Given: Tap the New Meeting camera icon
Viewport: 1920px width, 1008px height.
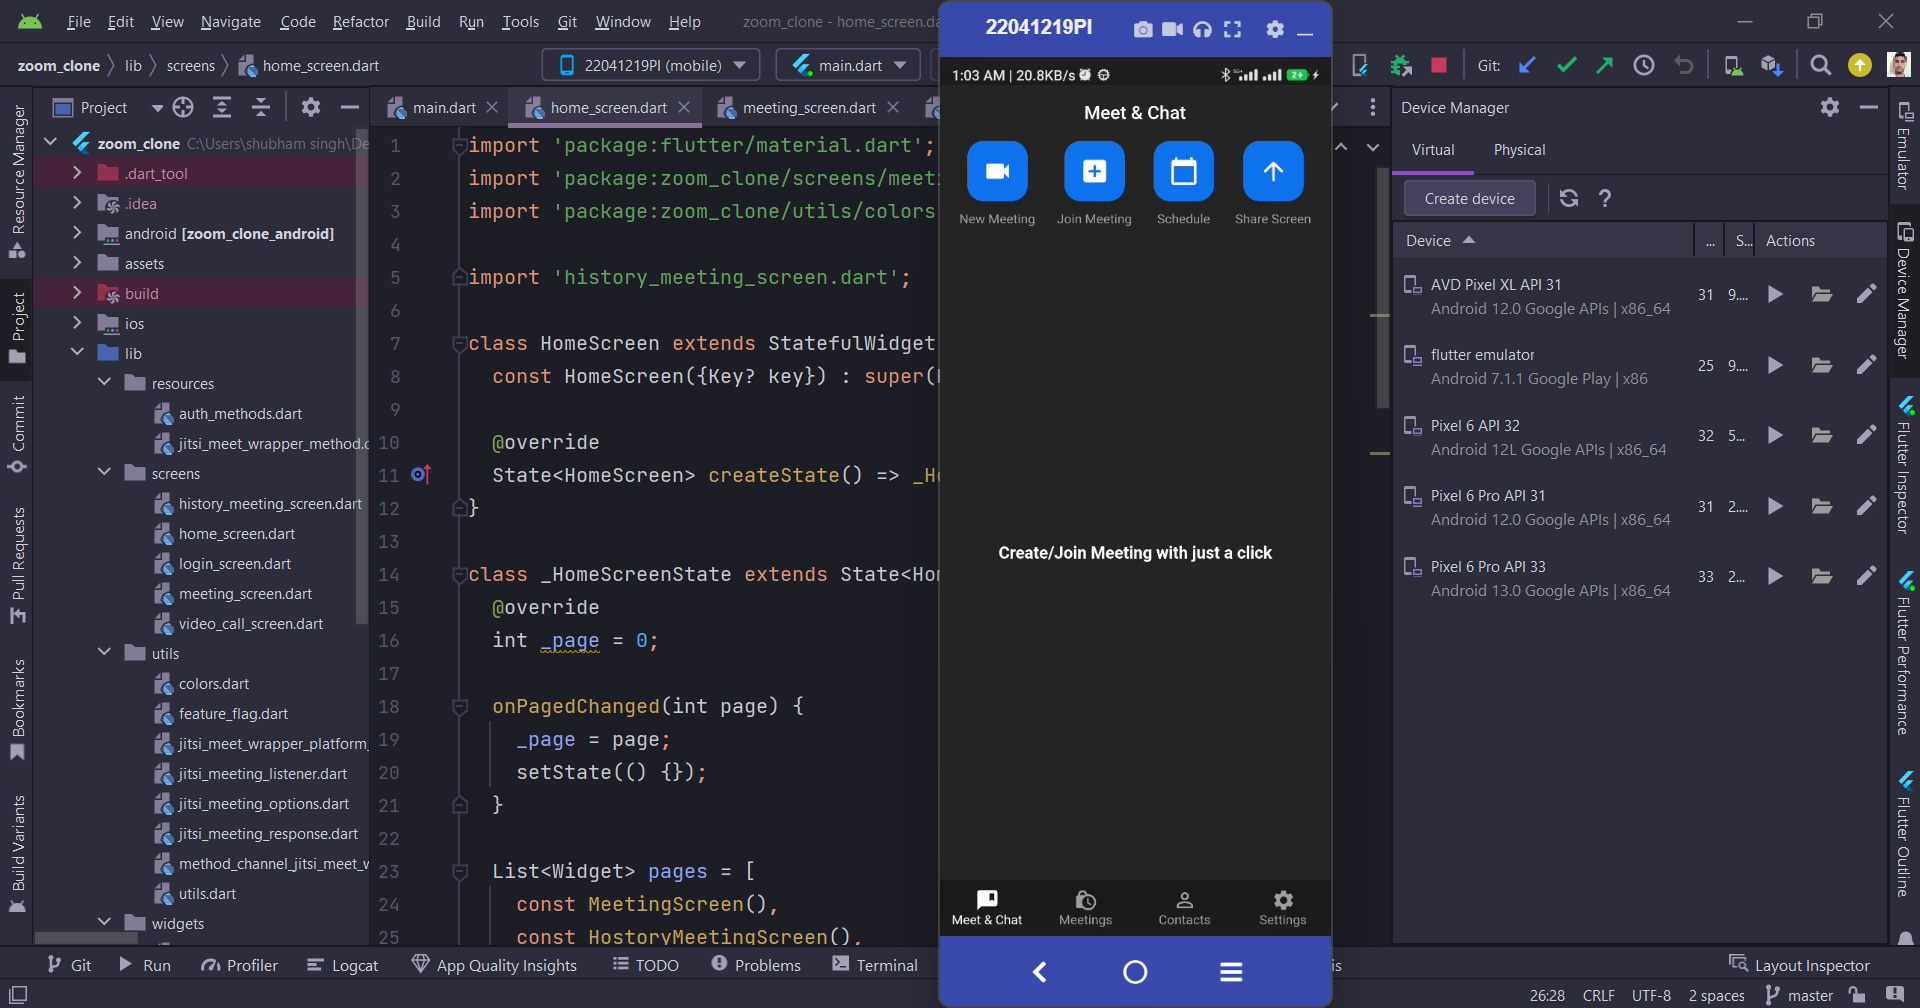Looking at the screenshot, I should click(997, 171).
